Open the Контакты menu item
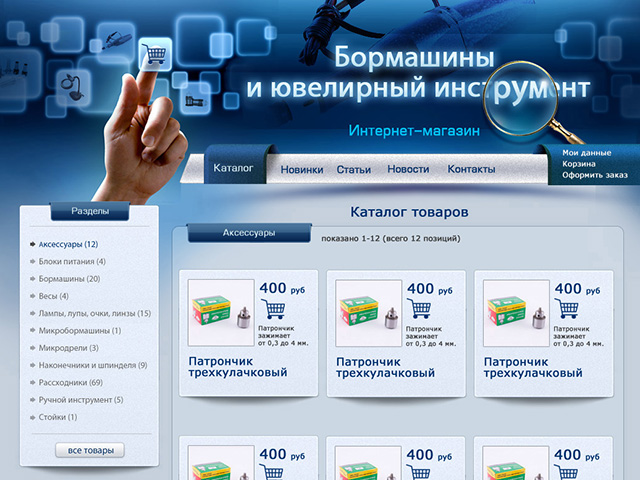The image size is (640, 480). click(471, 169)
